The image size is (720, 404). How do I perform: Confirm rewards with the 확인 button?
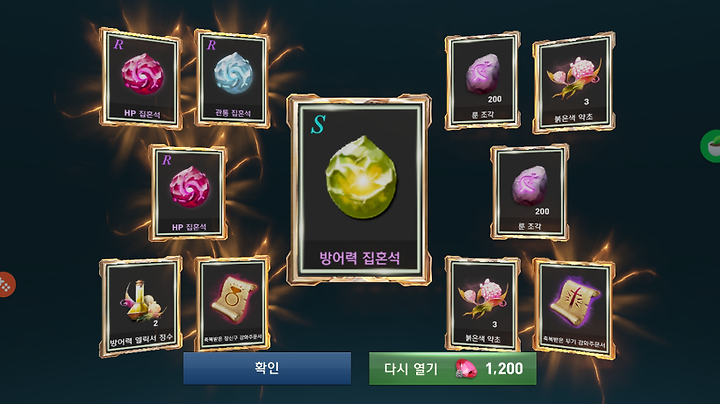[x=267, y=368]
